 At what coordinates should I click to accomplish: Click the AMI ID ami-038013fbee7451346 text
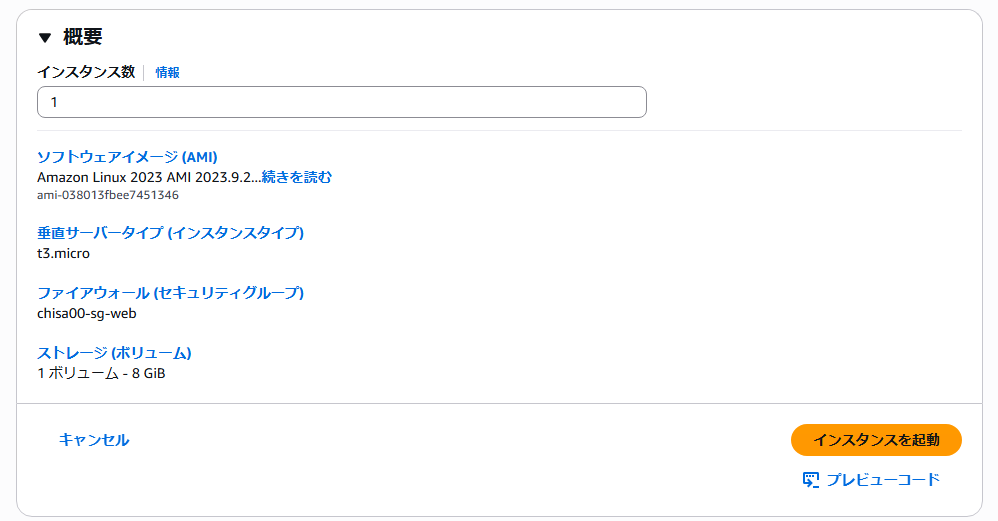pos(108,195)
